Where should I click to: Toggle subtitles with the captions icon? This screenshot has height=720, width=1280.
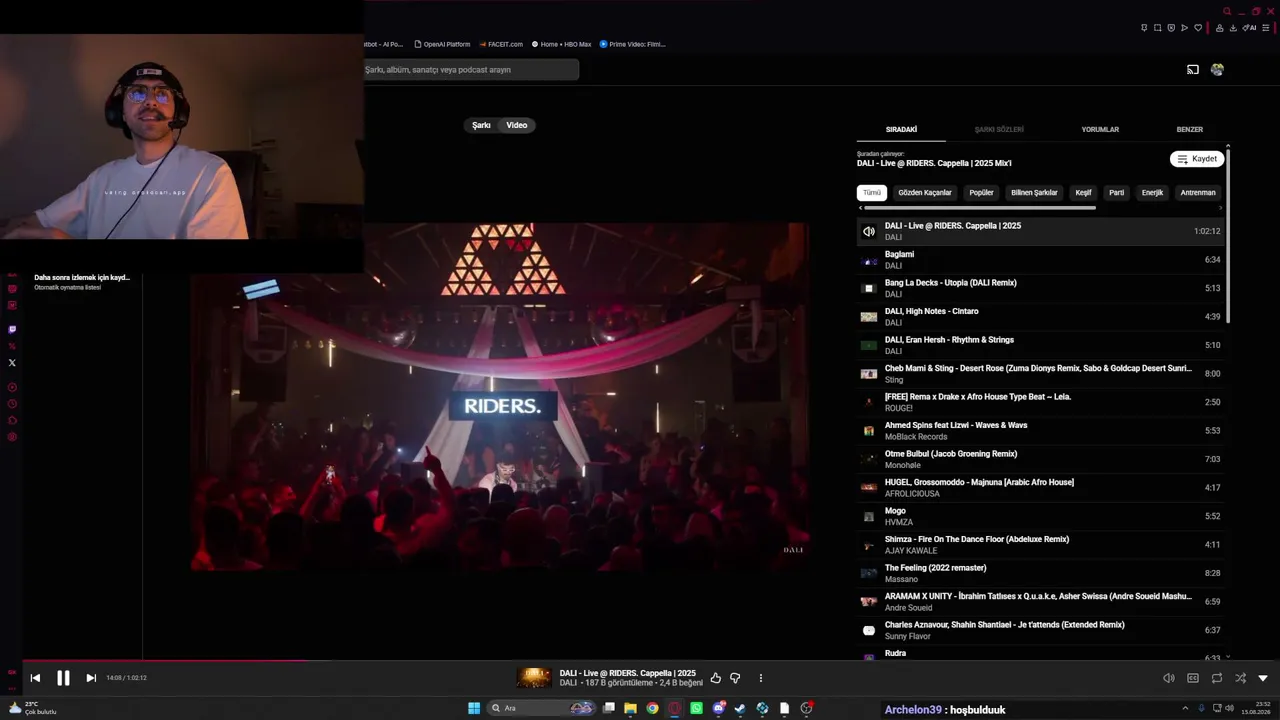coord(1193,678)
